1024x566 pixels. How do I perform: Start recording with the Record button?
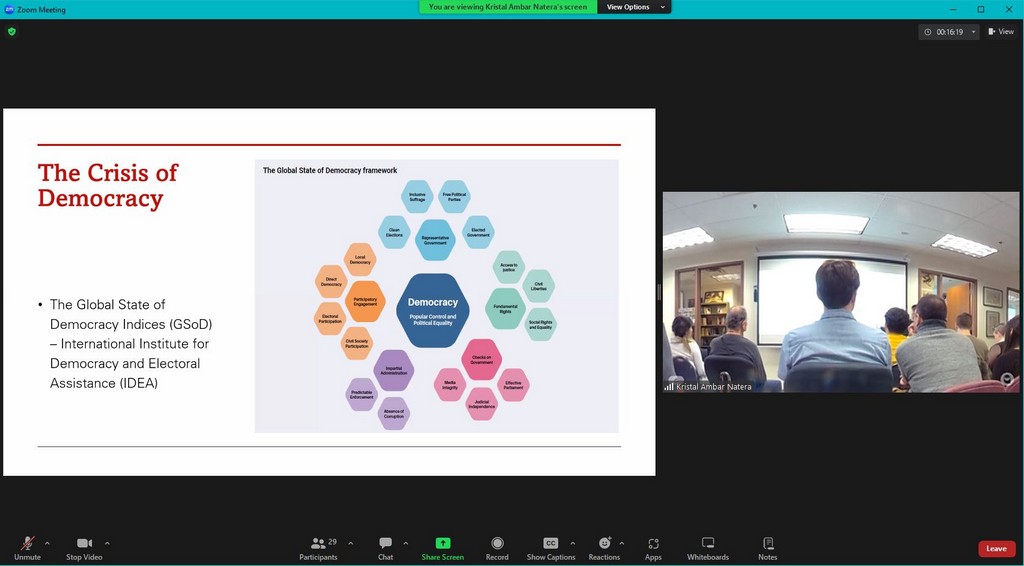click(497, 547)
